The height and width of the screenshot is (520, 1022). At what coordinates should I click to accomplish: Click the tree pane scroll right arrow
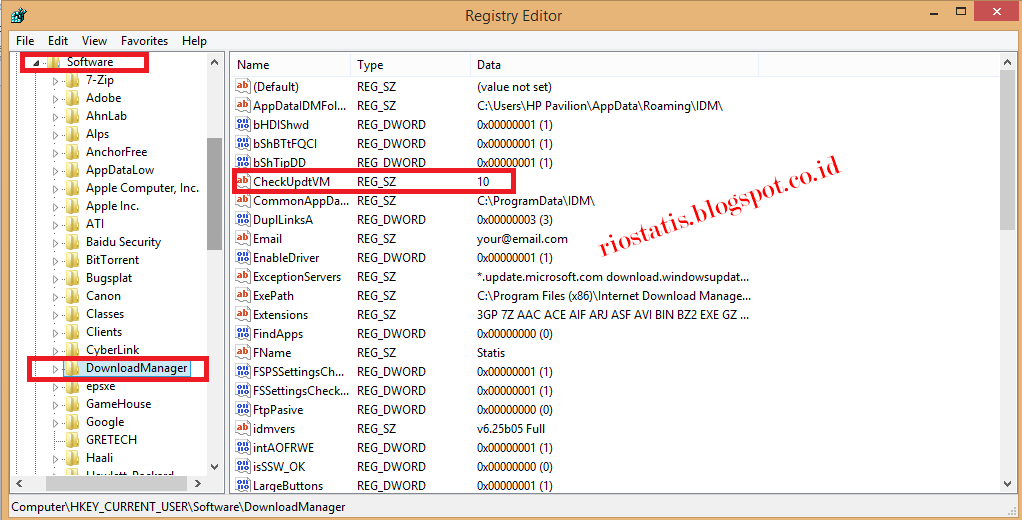(x=198, y=484)
